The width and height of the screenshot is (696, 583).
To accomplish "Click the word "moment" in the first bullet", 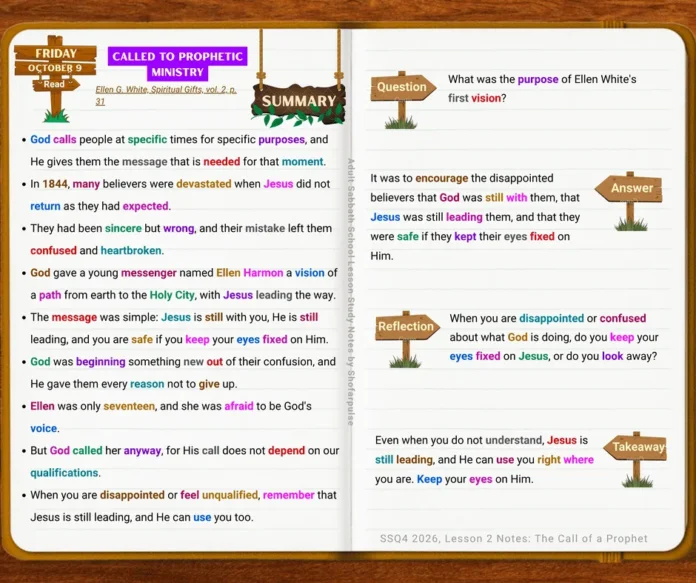I will pyautogui.click(x=303, y=162).
